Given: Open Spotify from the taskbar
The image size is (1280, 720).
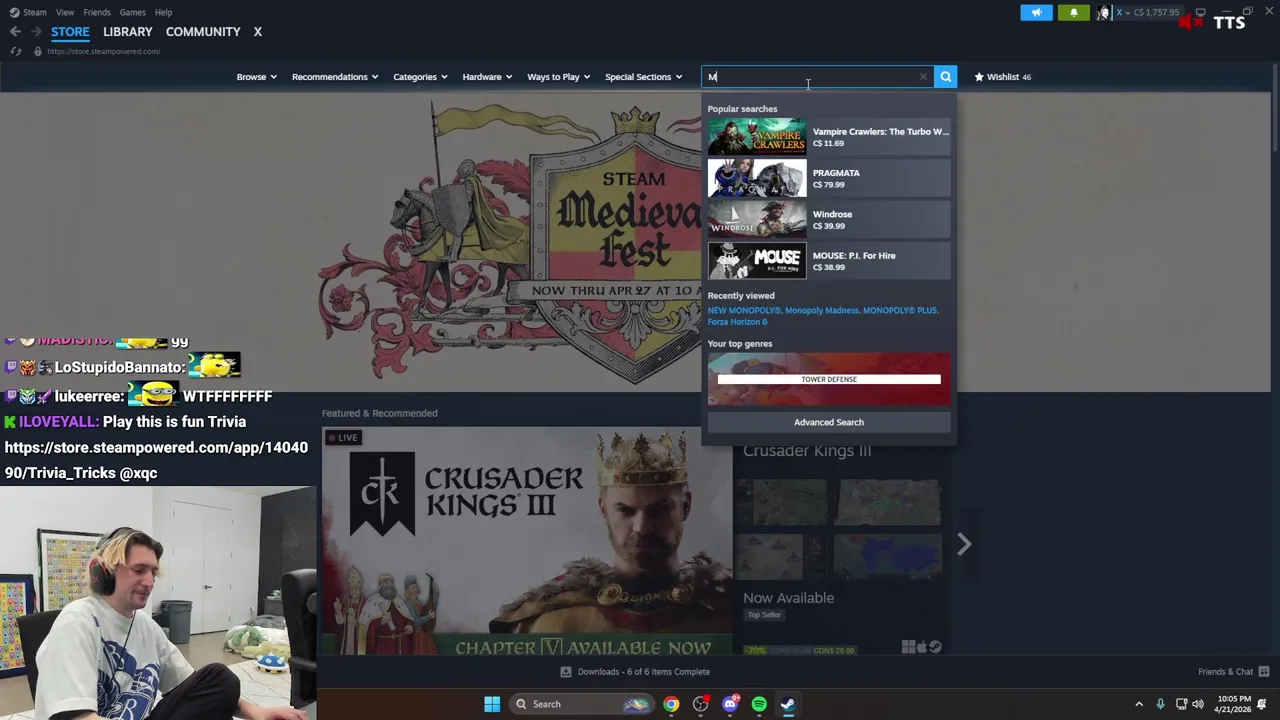Looking at the screenshot, I should point(759,704).
